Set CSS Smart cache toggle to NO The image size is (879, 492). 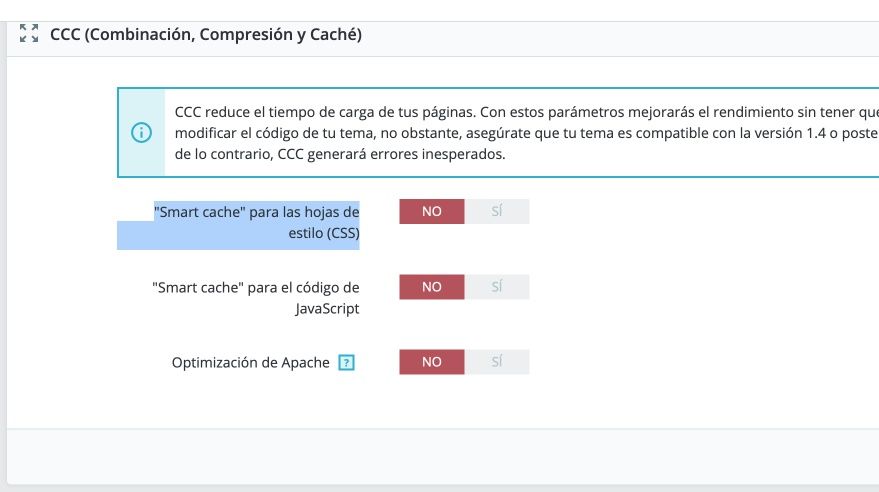tap(432, 211)
